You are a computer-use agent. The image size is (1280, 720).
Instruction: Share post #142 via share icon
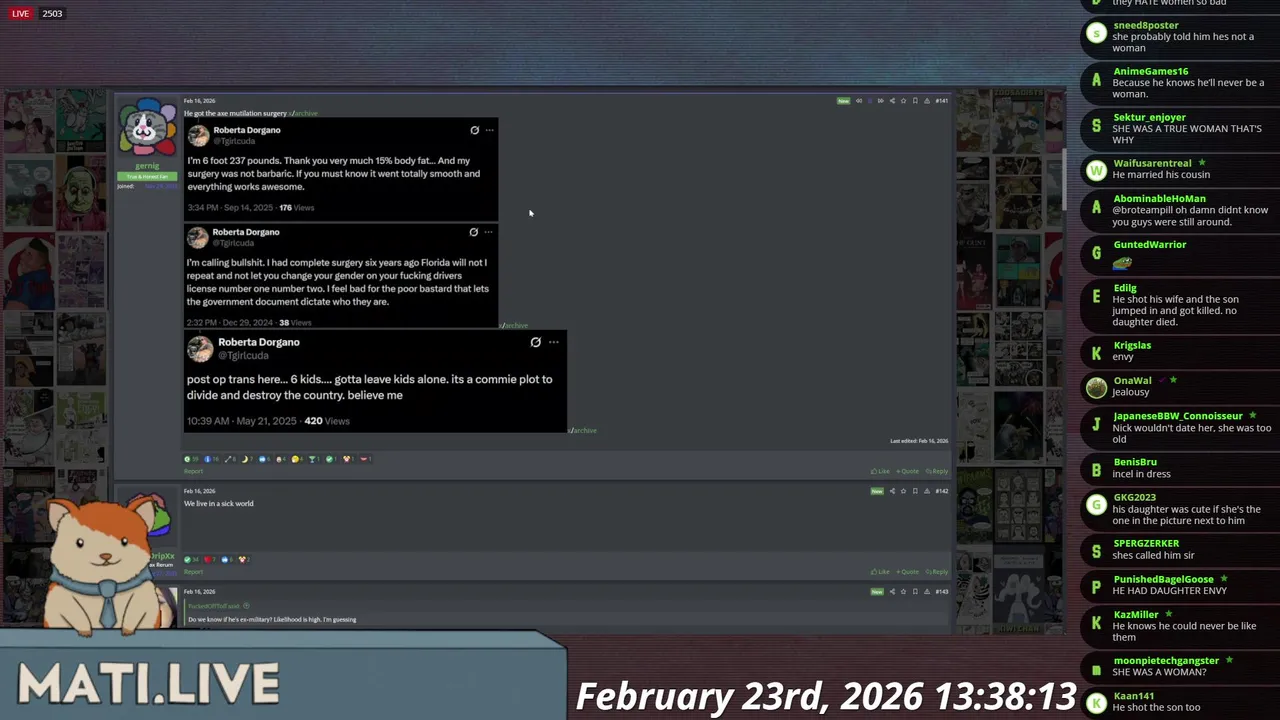[892, 491]
